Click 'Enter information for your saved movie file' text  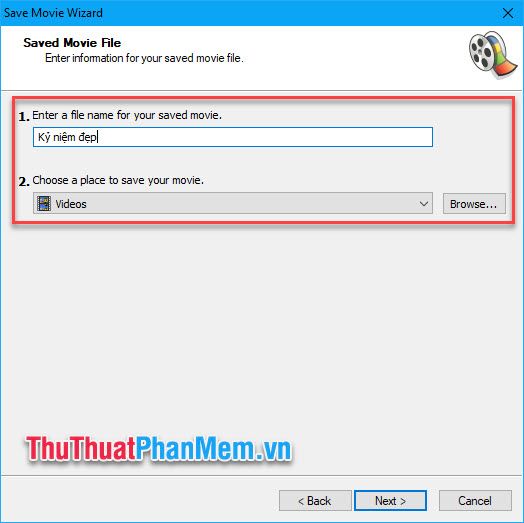[x=144, y=58]
